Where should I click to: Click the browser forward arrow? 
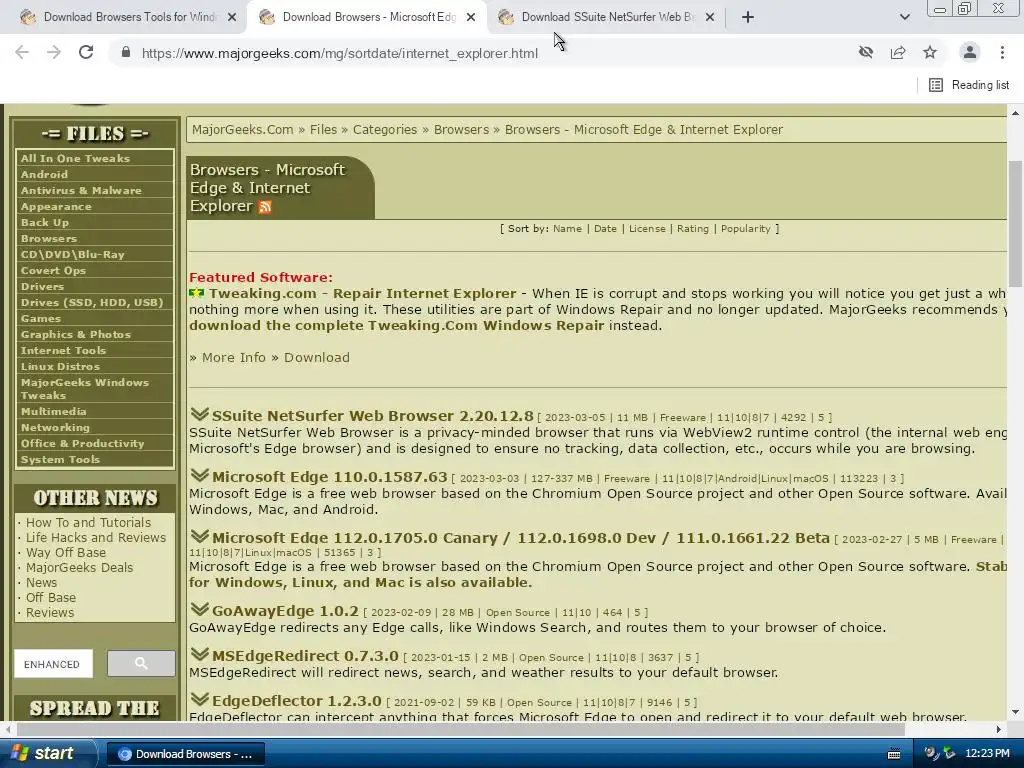(x=54, y=52)
